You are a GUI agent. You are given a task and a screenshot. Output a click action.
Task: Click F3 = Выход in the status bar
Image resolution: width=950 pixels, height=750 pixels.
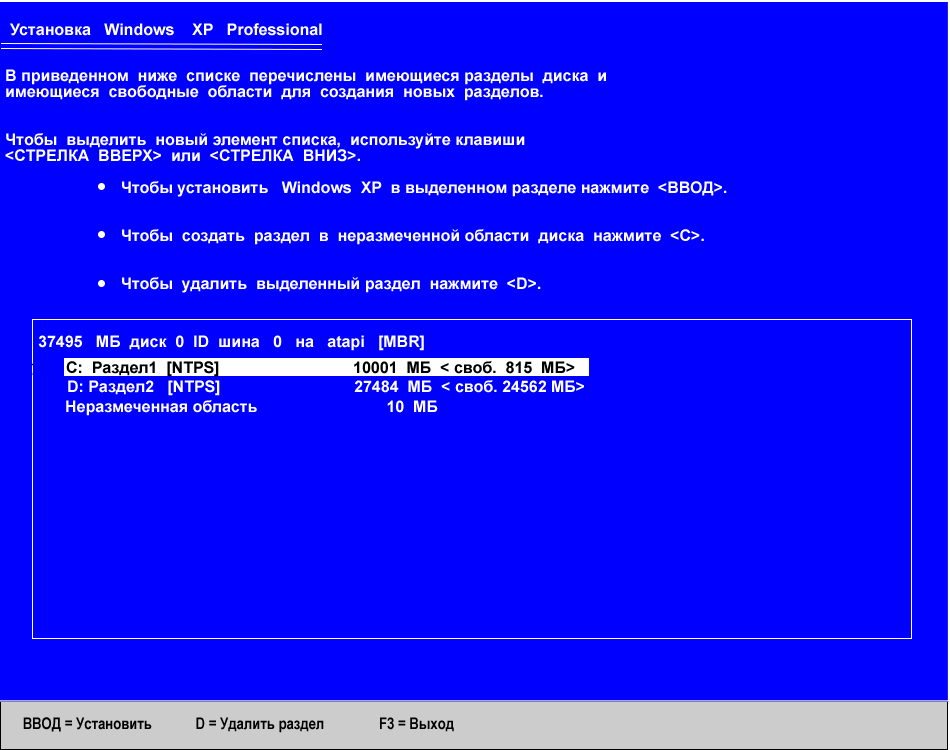pos(416,724)
